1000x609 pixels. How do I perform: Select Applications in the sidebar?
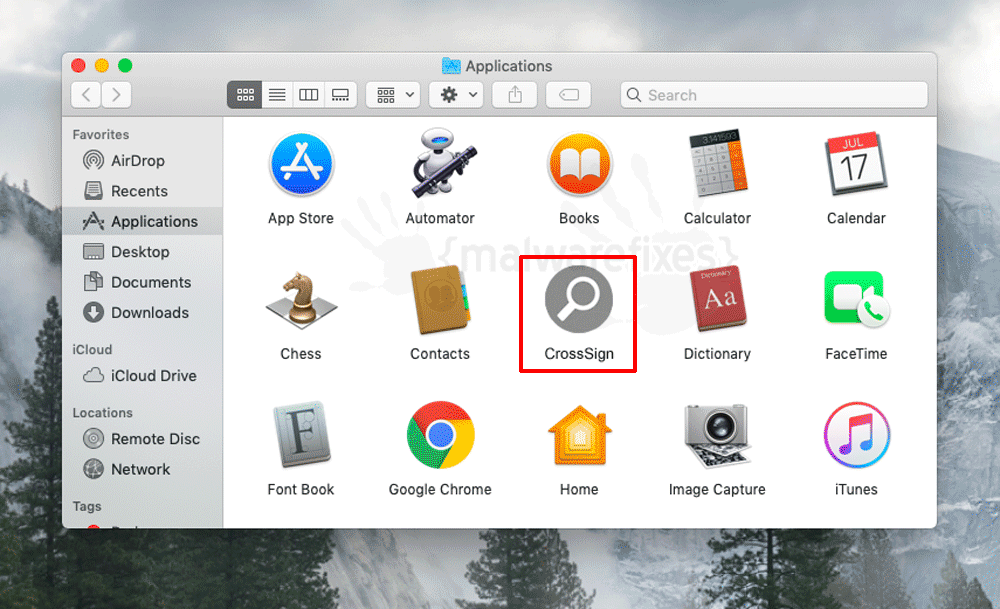[x=143, y=221]
